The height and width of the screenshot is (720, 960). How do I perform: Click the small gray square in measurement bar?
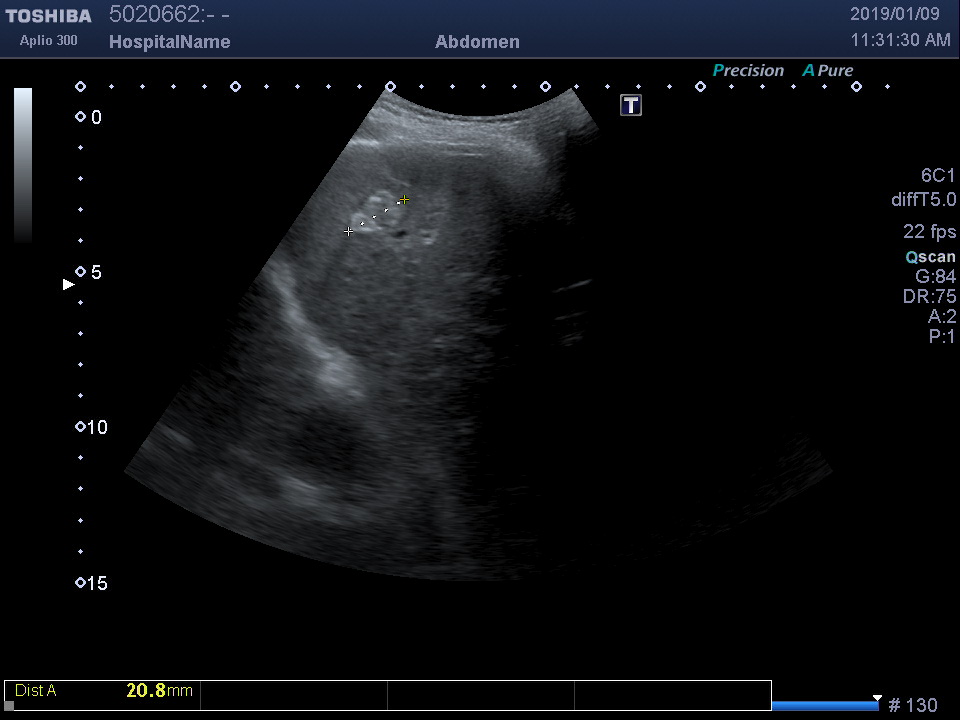(x=9, y=706)
